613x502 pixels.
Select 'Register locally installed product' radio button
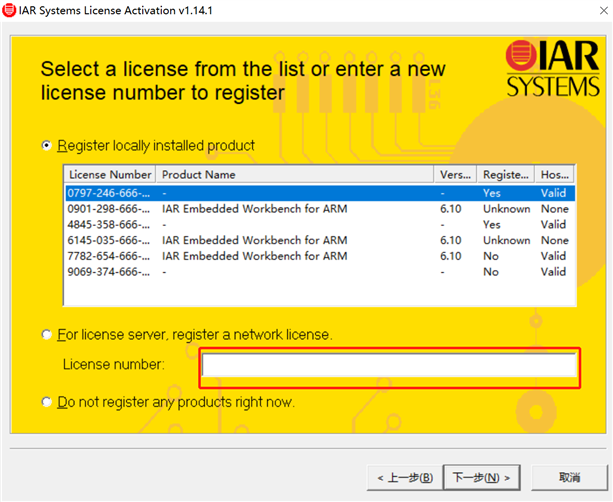(x=47, y=146)
